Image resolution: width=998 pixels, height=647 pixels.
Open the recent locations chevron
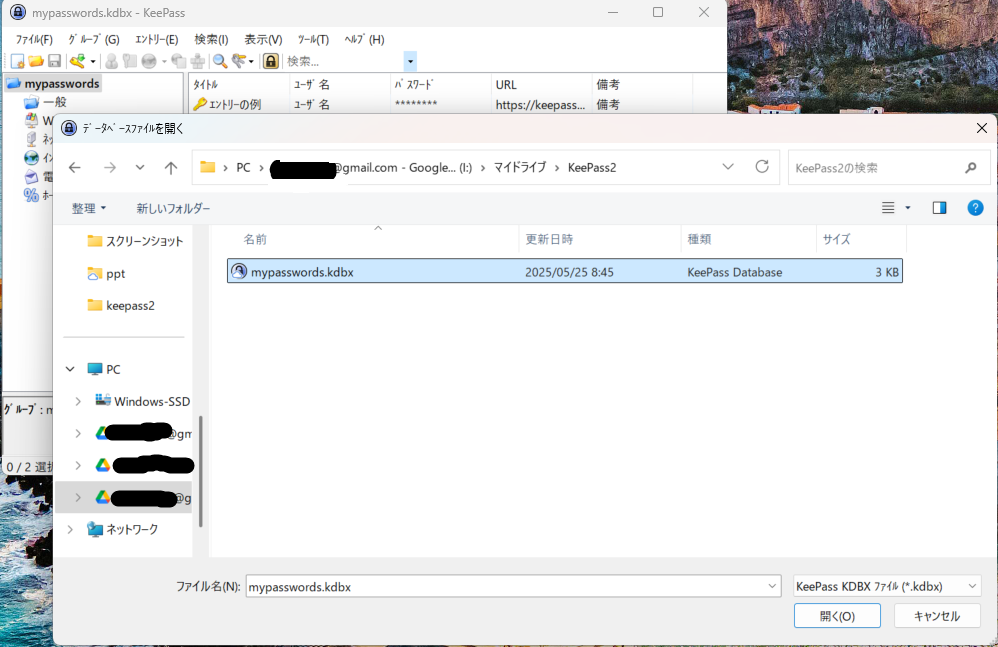pyautogui.click(x=140, y=167)
